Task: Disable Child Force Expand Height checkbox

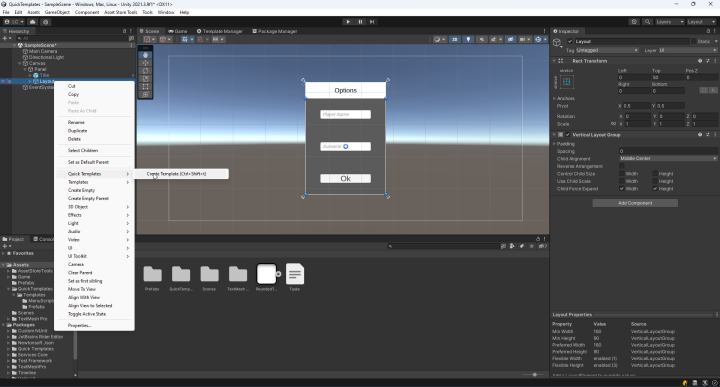Action: (x=655, y=188)
